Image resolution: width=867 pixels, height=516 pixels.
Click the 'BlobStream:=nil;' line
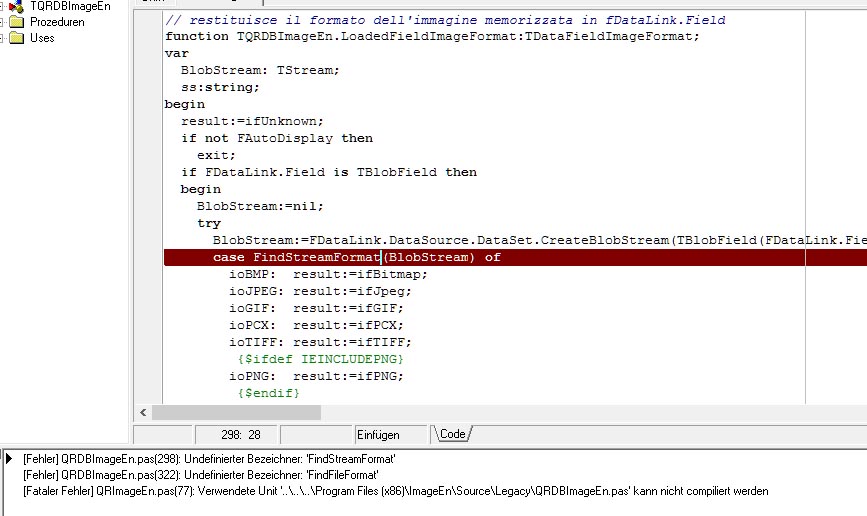260,206
